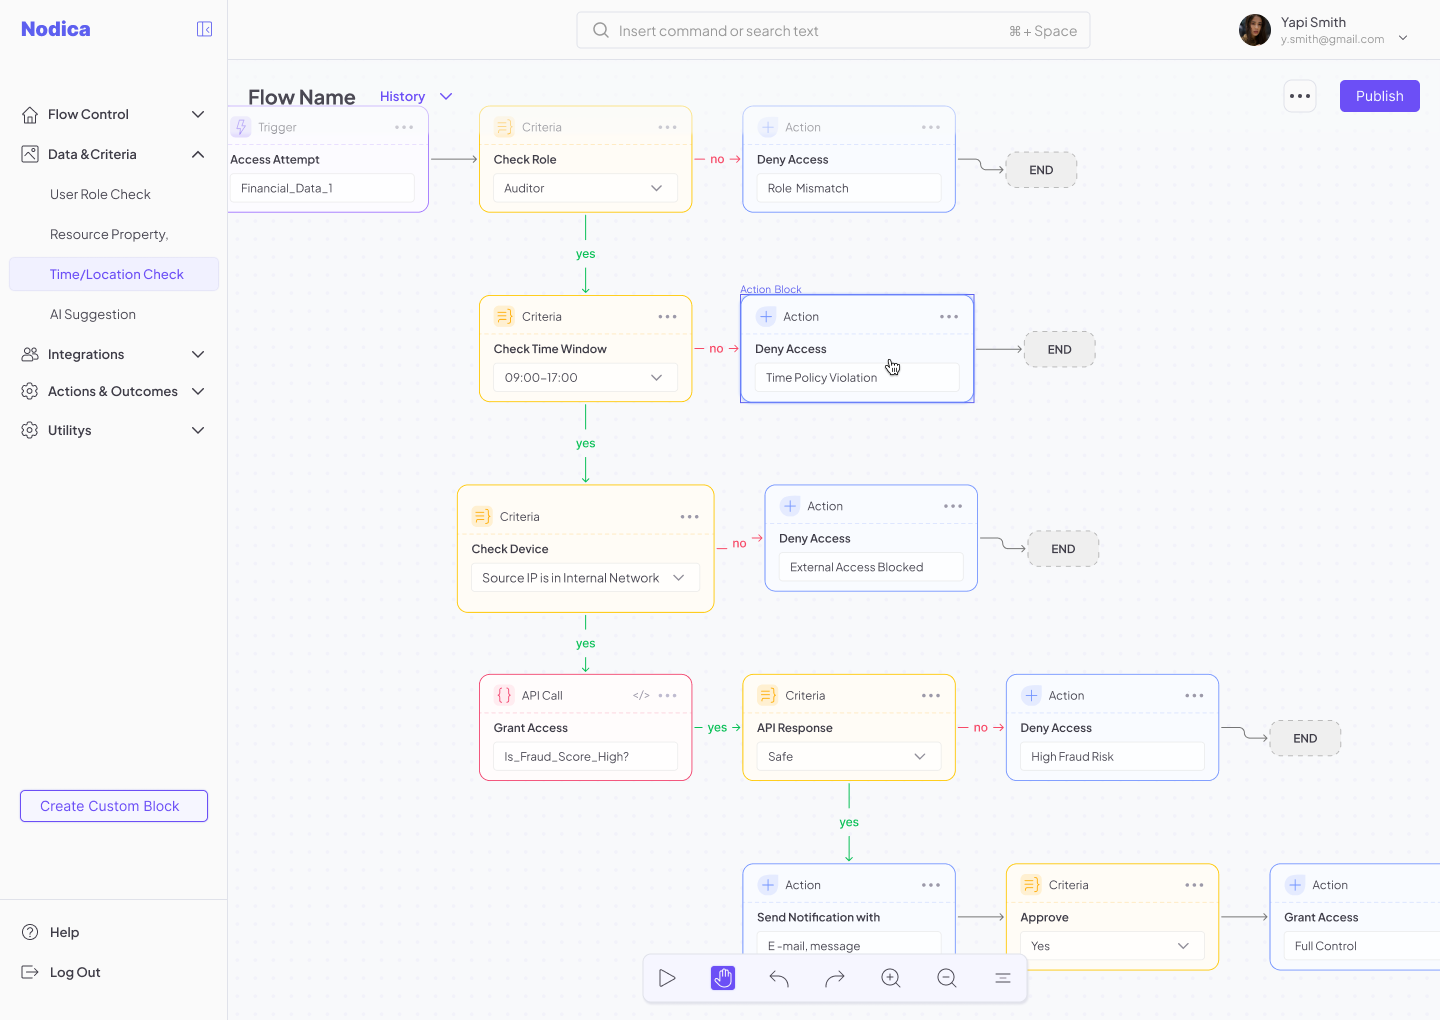This screenshot has width=1440, height=1020.
Task: Collapse the Data & Criteria section
Action: pos(198,154)
